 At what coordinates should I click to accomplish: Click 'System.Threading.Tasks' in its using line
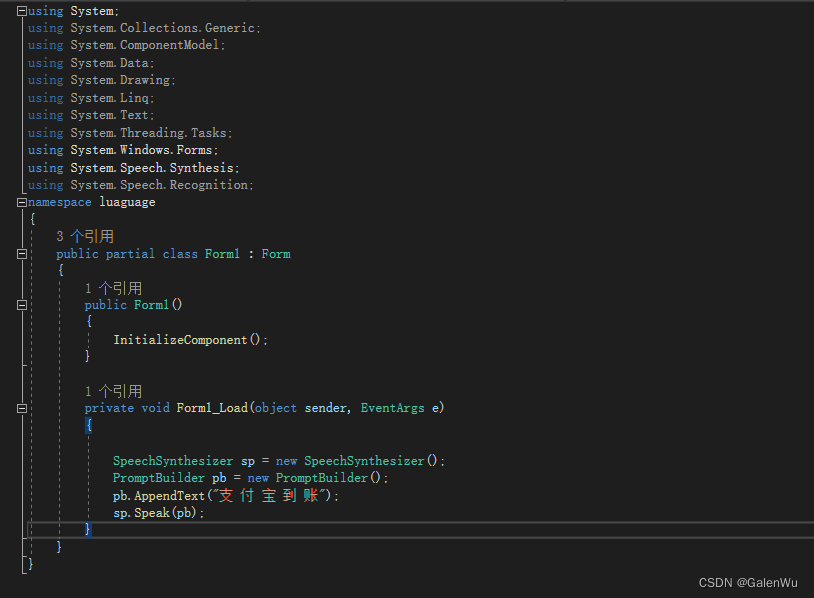(x=148, y=133)
